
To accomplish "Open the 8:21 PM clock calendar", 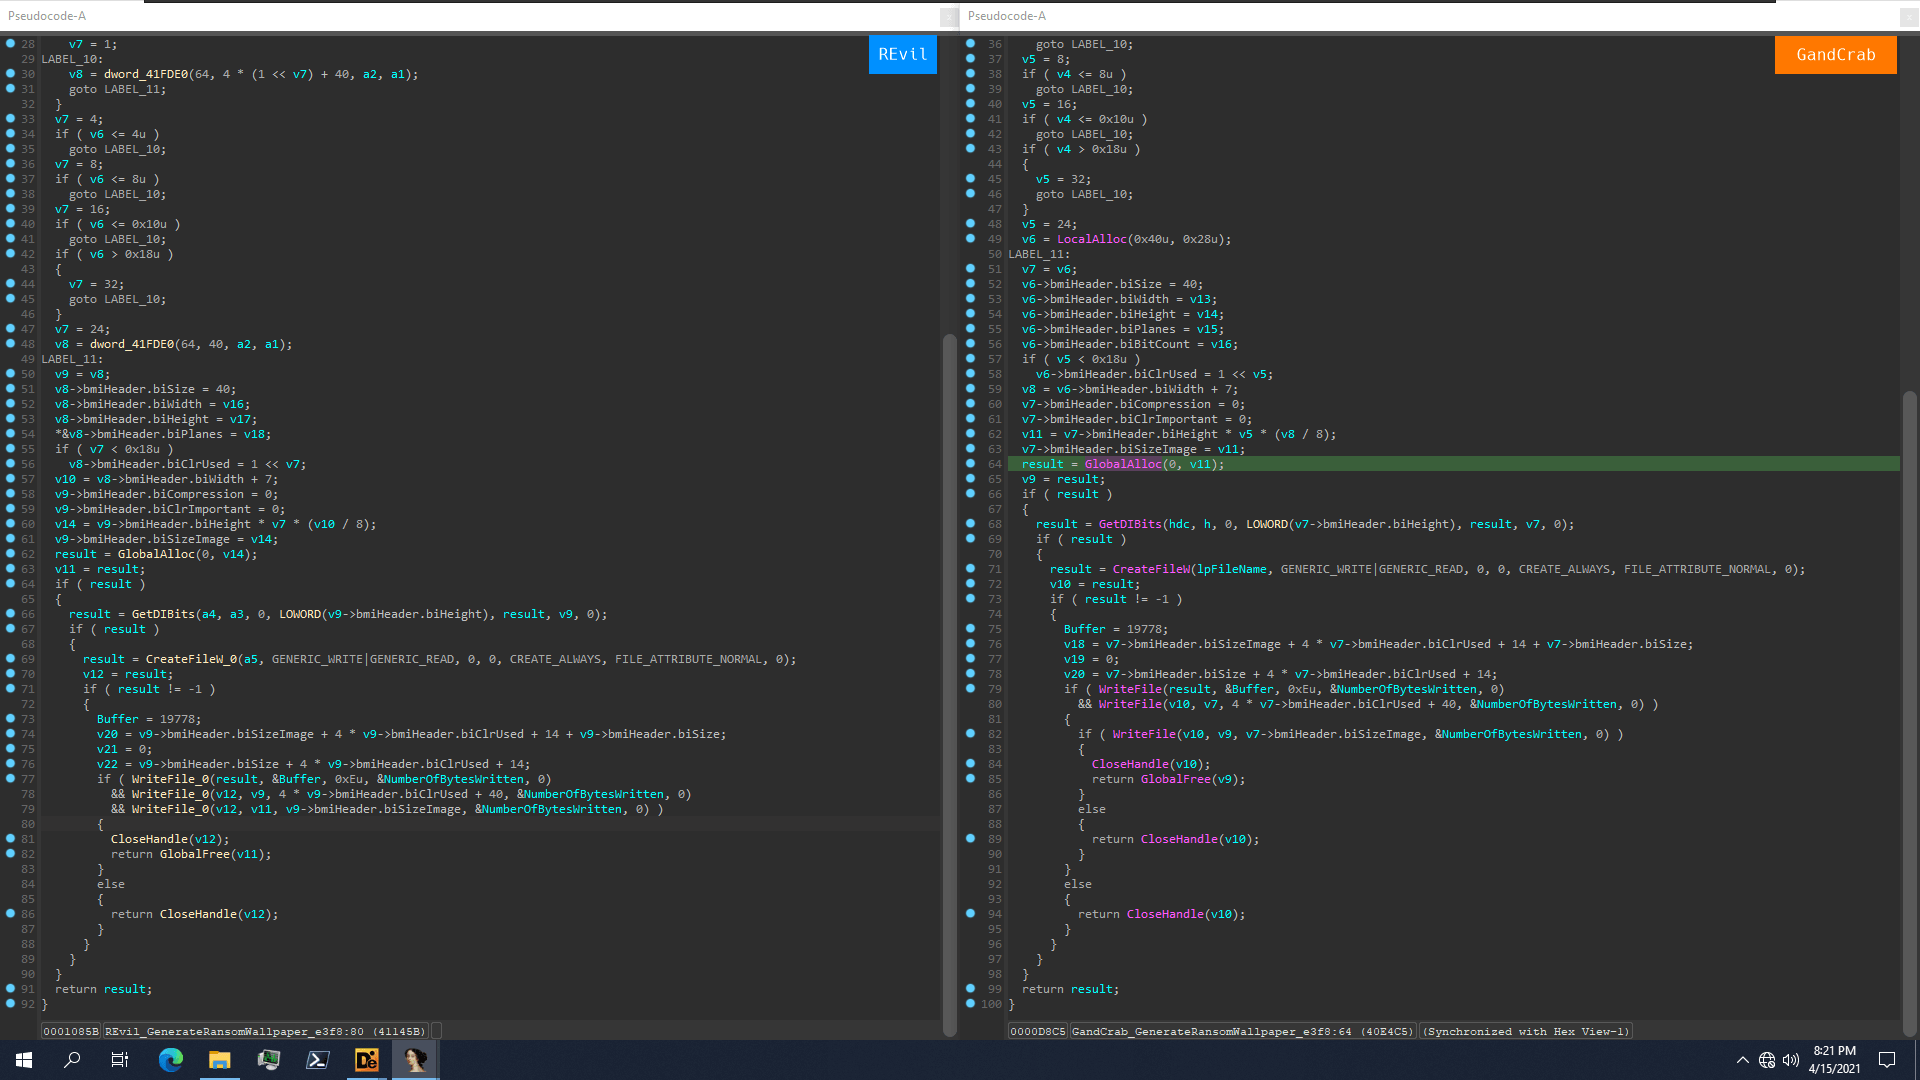I will [1834, 1060].
